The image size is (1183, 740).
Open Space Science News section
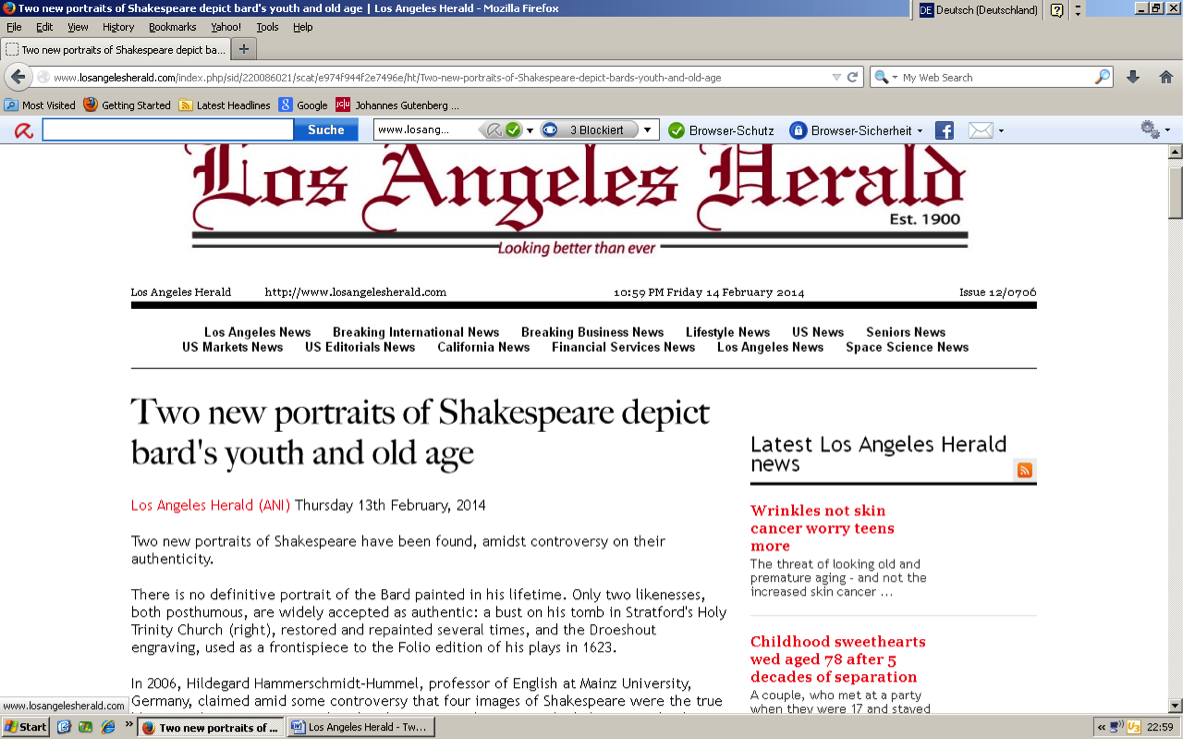(x=907, y=347)
